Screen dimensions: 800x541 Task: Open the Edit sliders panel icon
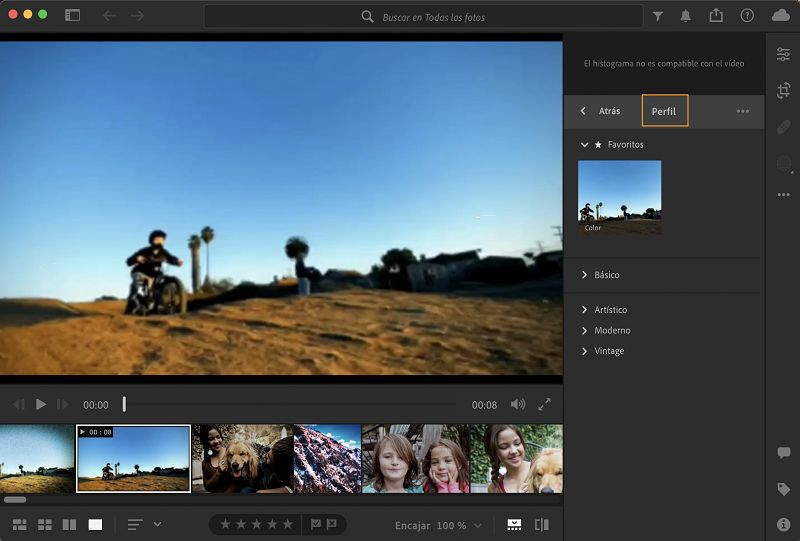click(783, 54)
